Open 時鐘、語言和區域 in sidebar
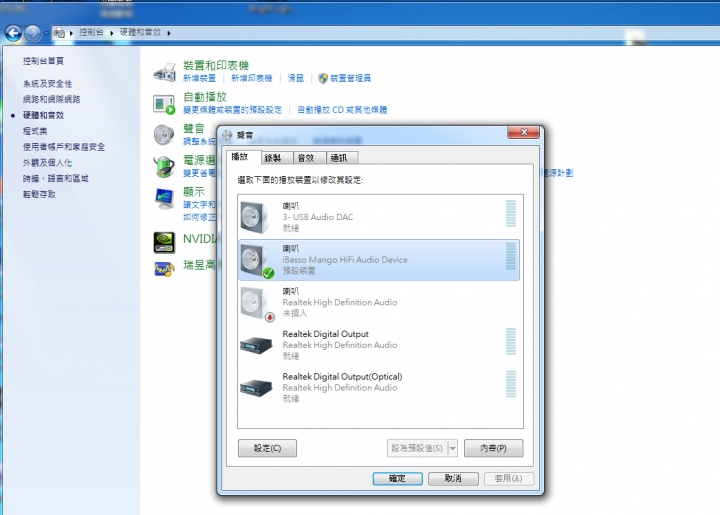The width and height of the screenshot is (720, 515). (56, 179)
